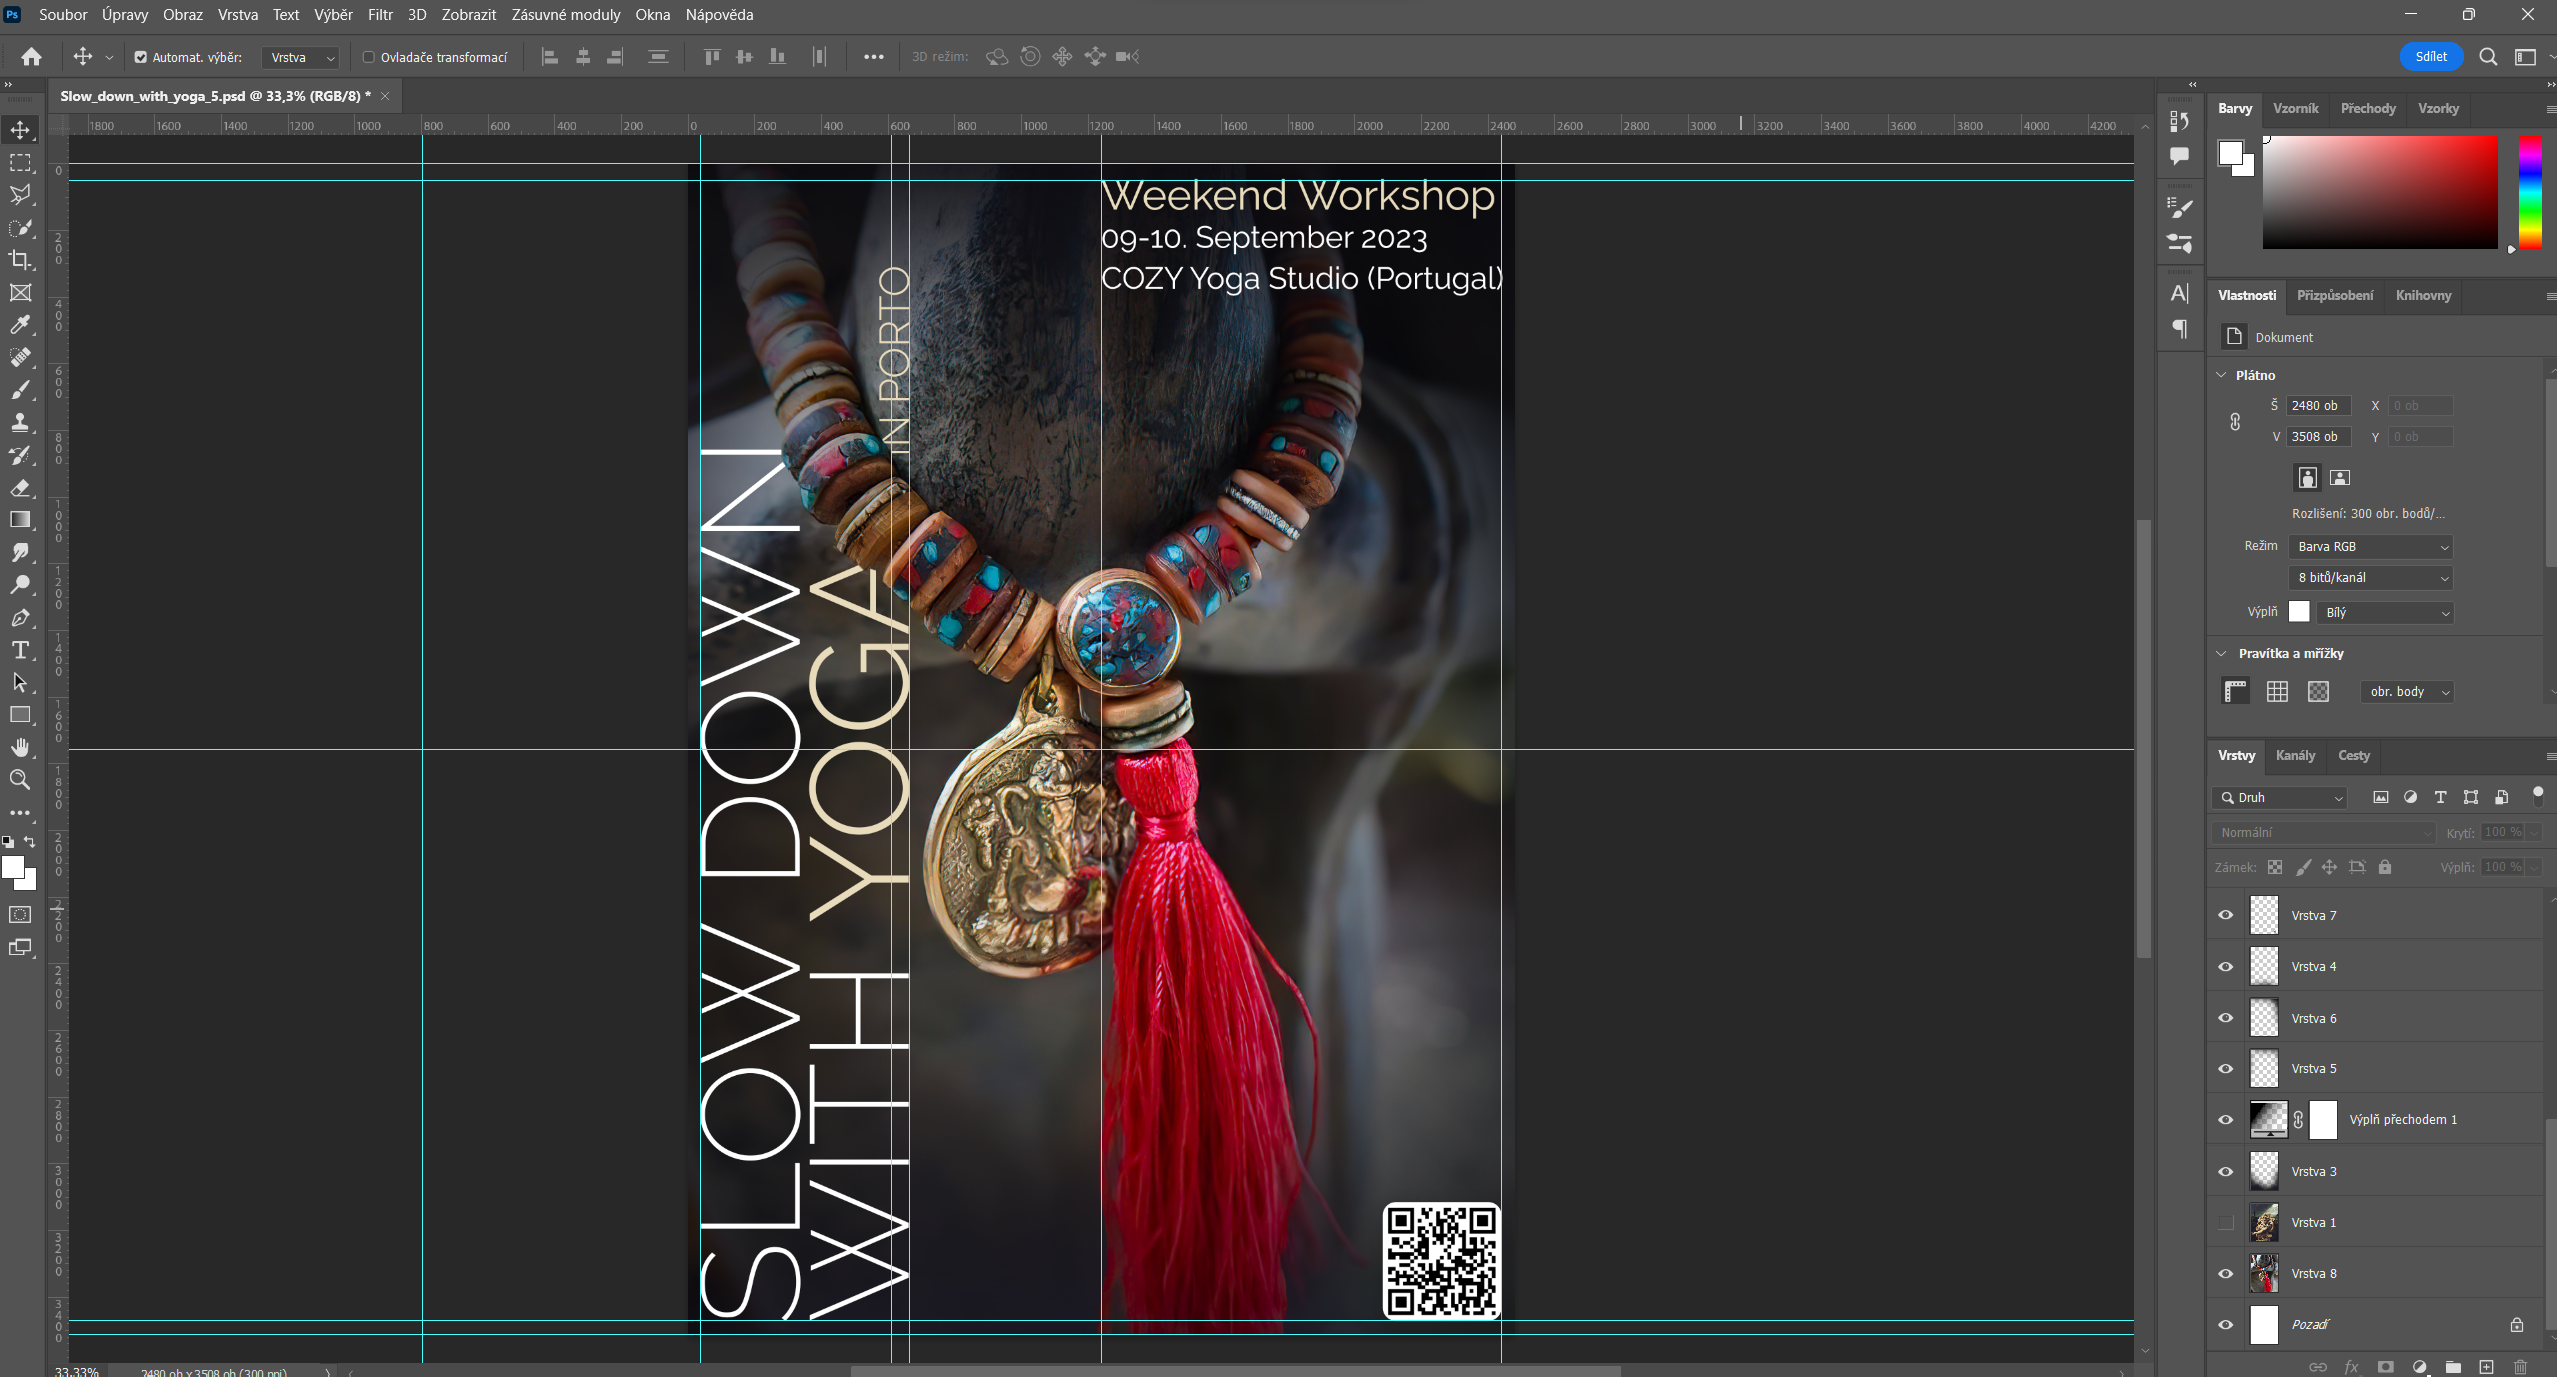Collapse the Pravítka a mřížky section
Viewport: 2557px width, 1377px height.
(x=2222, y=653)
